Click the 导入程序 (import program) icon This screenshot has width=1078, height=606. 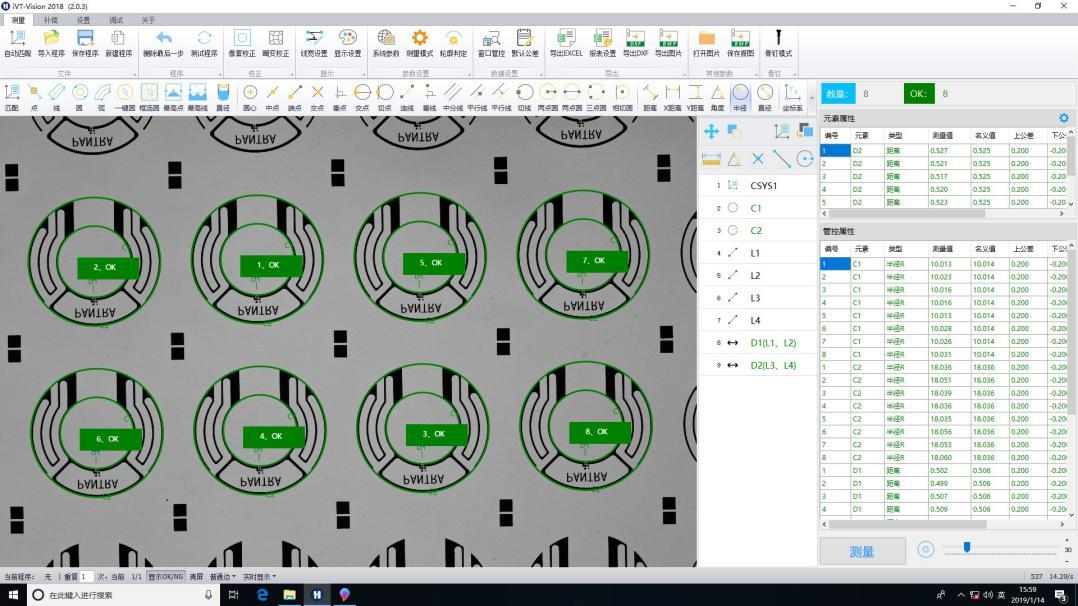(x=51, y=40)
